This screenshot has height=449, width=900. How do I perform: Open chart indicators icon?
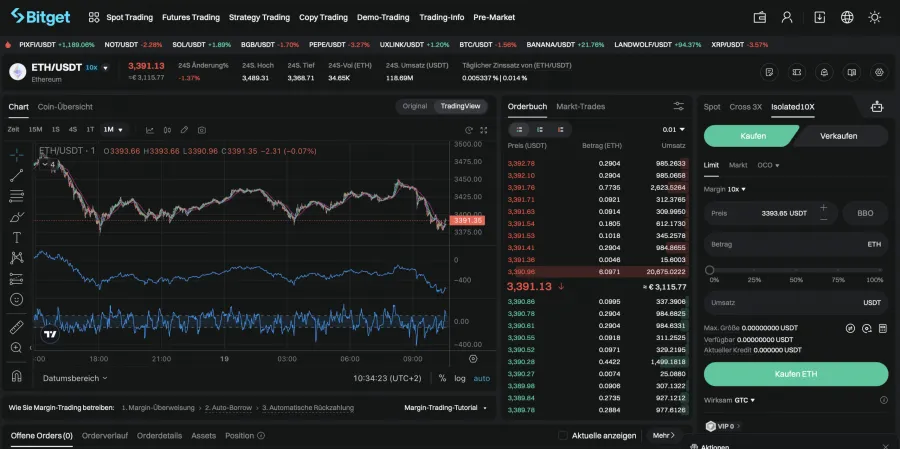point(150,130)
